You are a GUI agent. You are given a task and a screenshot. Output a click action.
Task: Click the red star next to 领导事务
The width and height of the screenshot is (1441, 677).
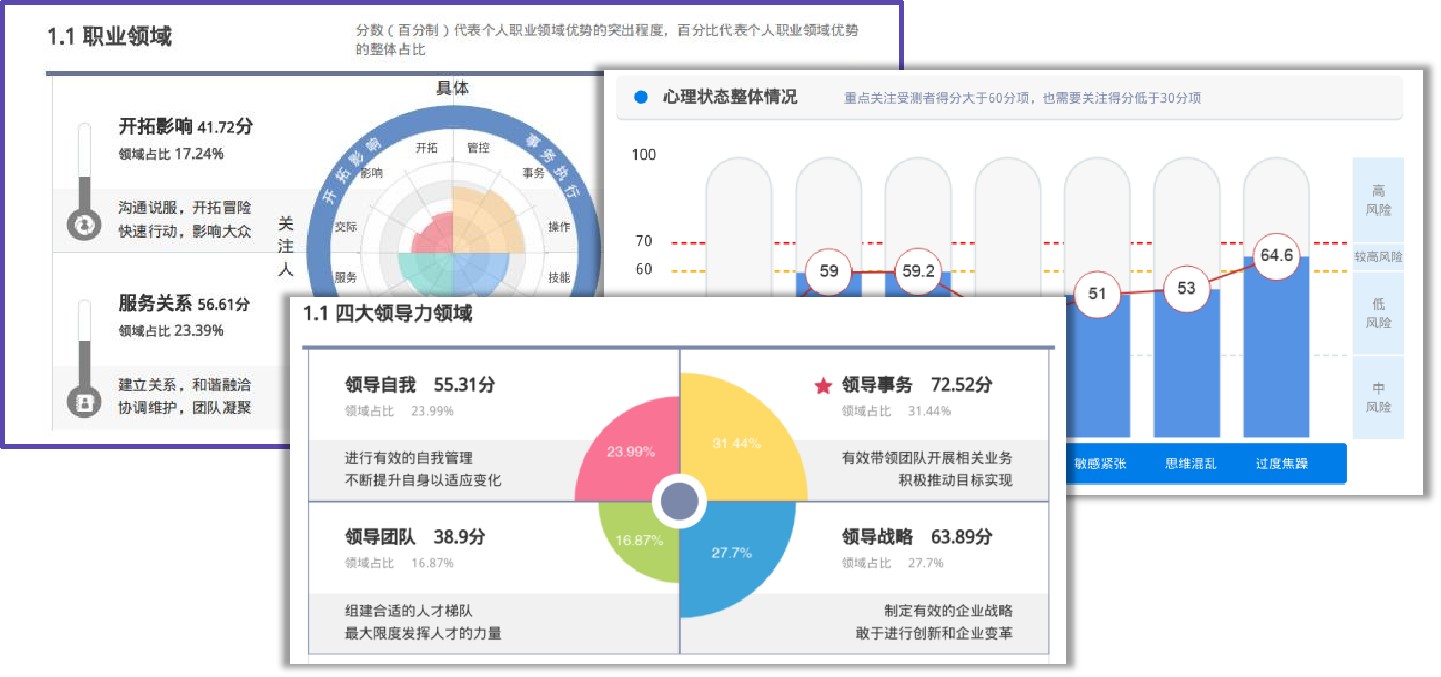click(823, 386)
